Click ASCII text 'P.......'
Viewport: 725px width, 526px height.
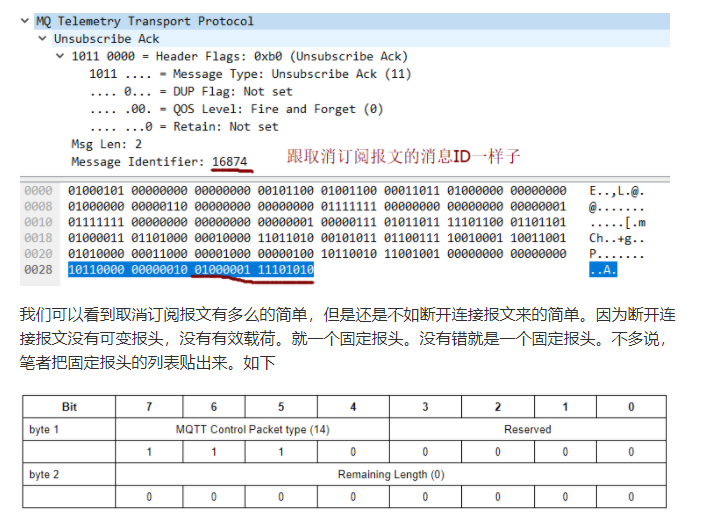tap(617, 254)
